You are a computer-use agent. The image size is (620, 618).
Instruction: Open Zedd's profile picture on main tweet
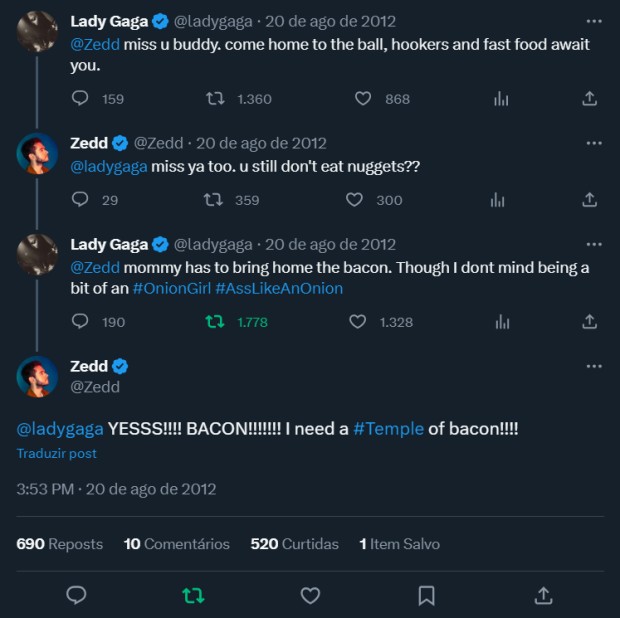(x=38, y=376)
